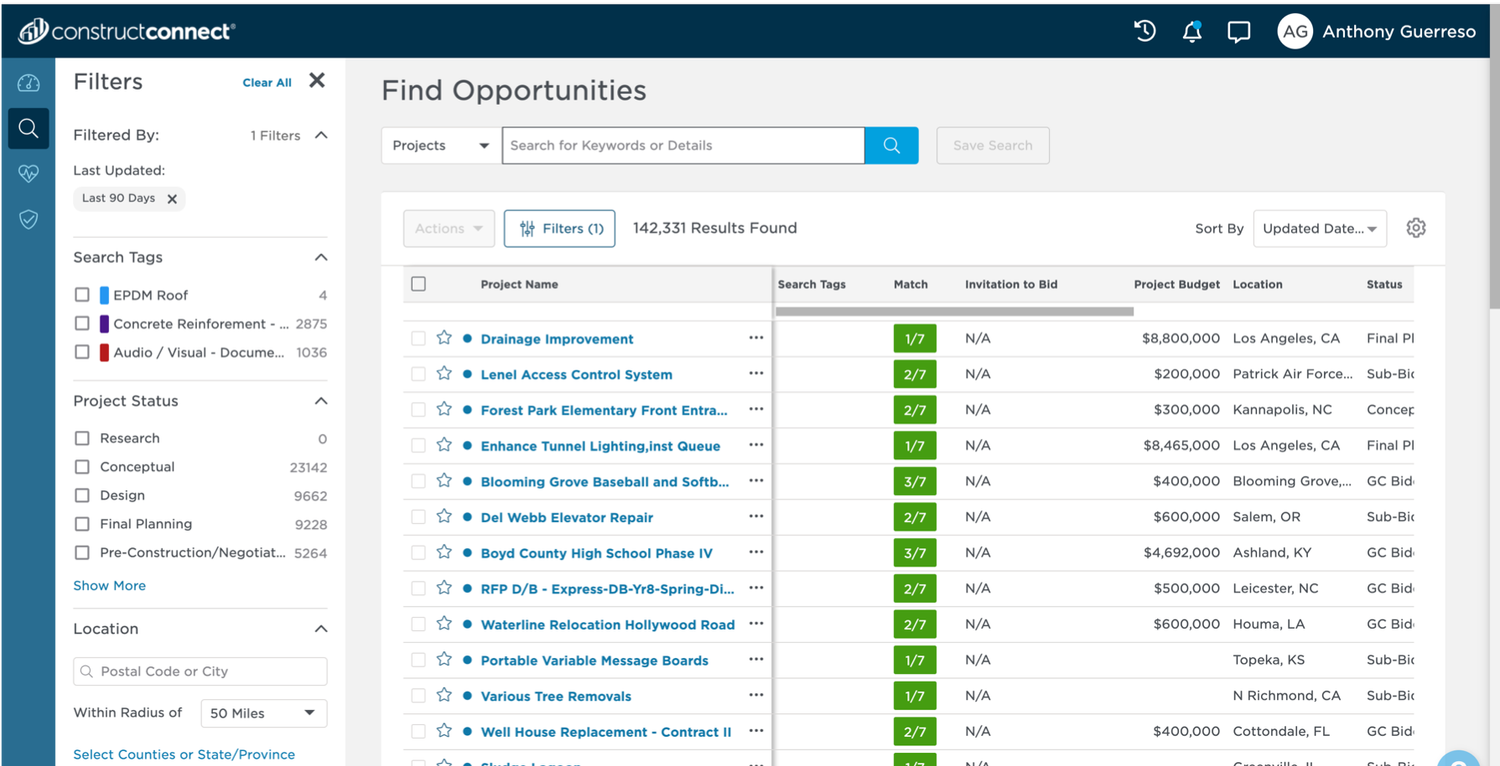This screenshot has height=766, width=1500.
Task: Click the 3/7 match badge for Boyd County
Action: click(x=915, y=553)
